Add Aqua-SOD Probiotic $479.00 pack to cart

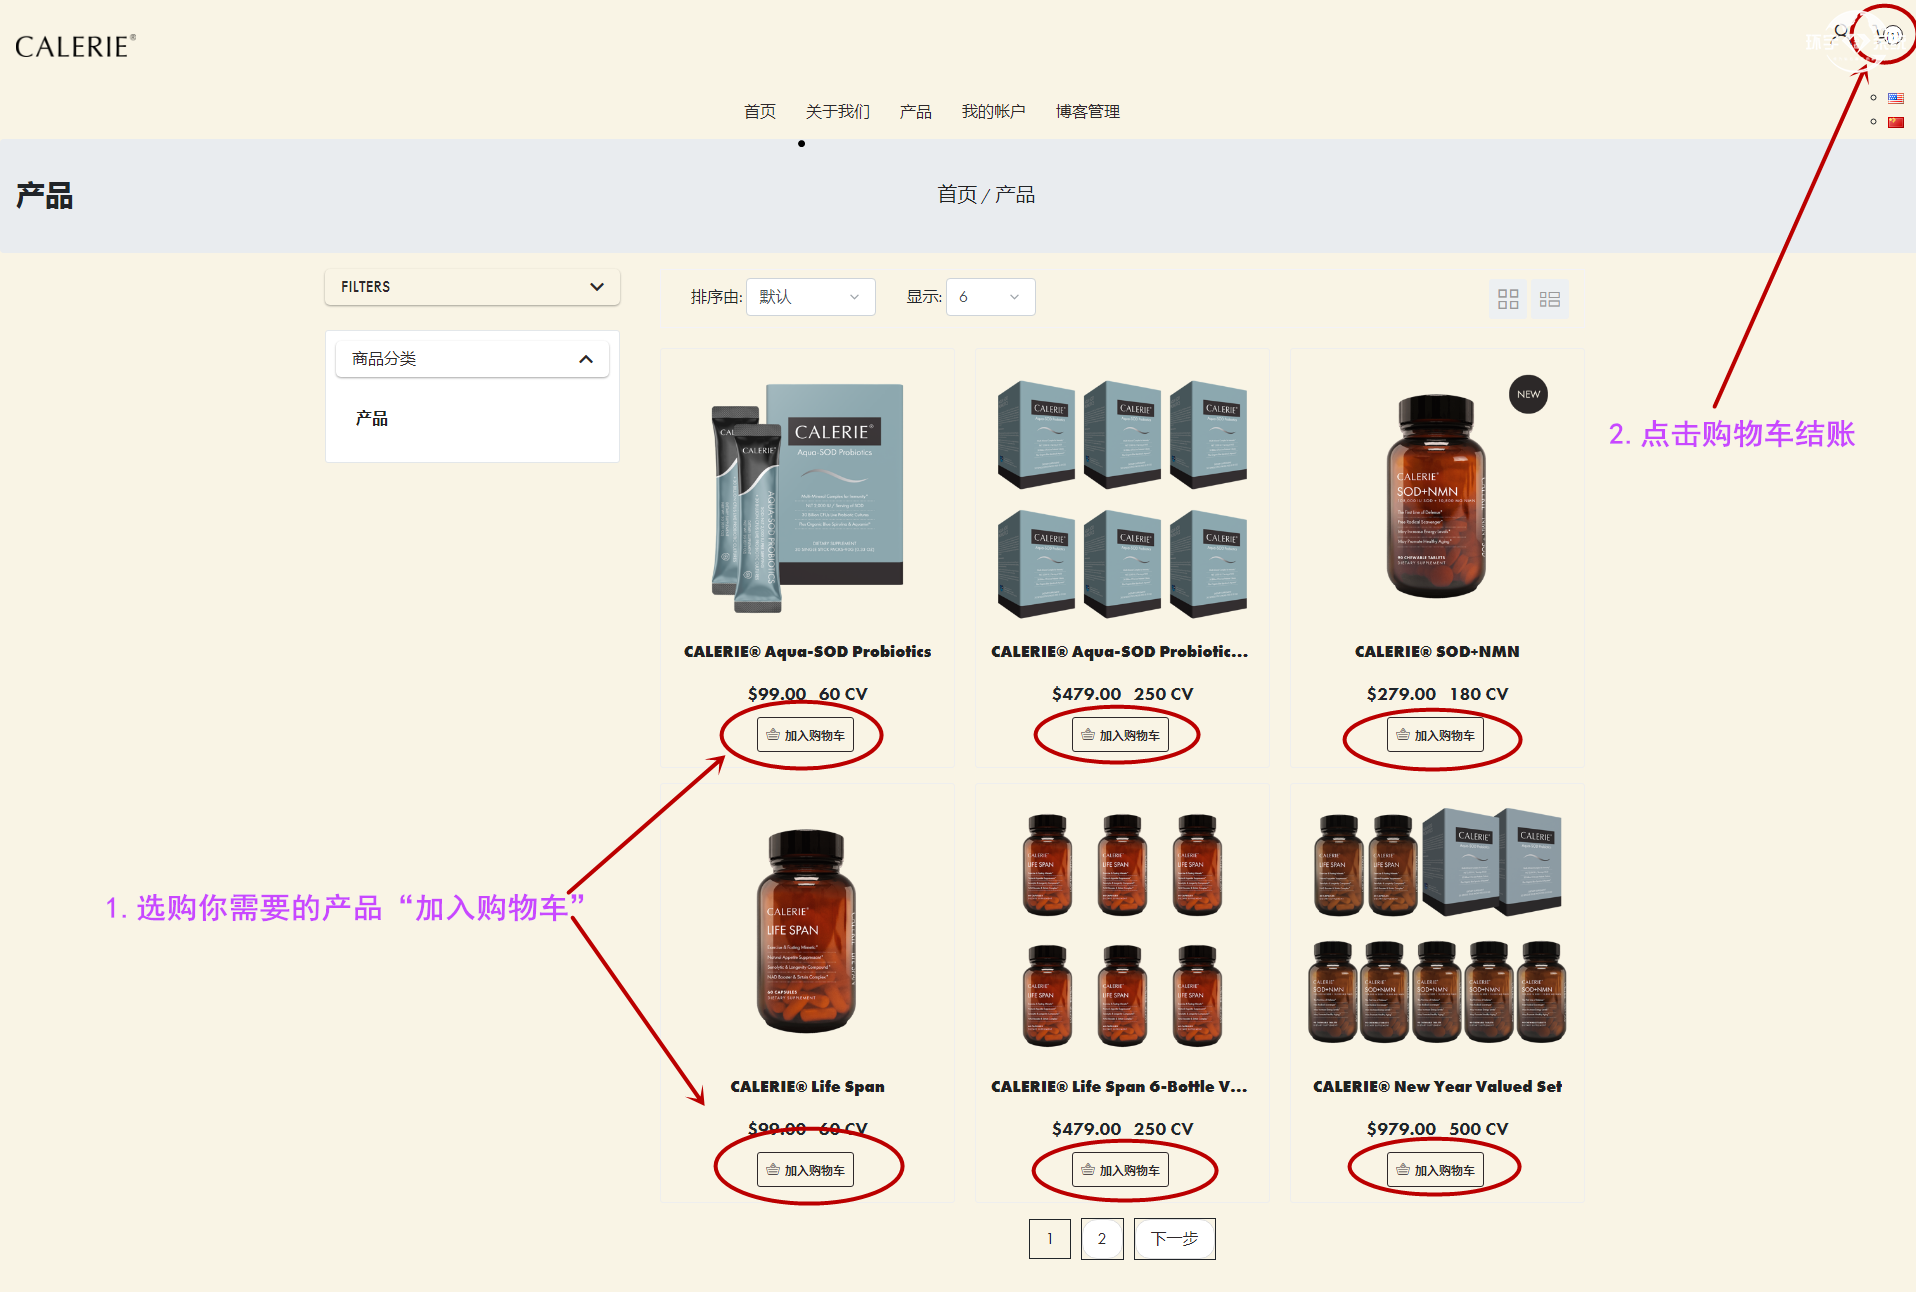click(1120, 735)
